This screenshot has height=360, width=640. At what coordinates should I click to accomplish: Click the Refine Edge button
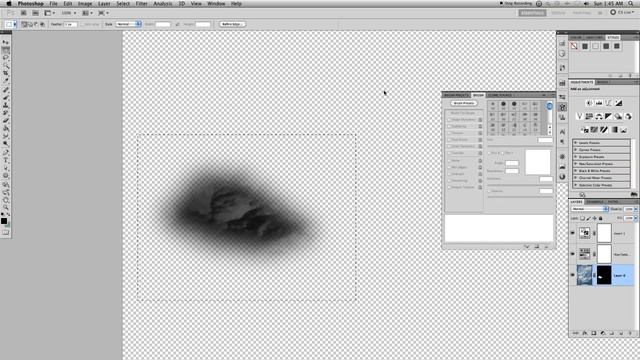(232, 24)
